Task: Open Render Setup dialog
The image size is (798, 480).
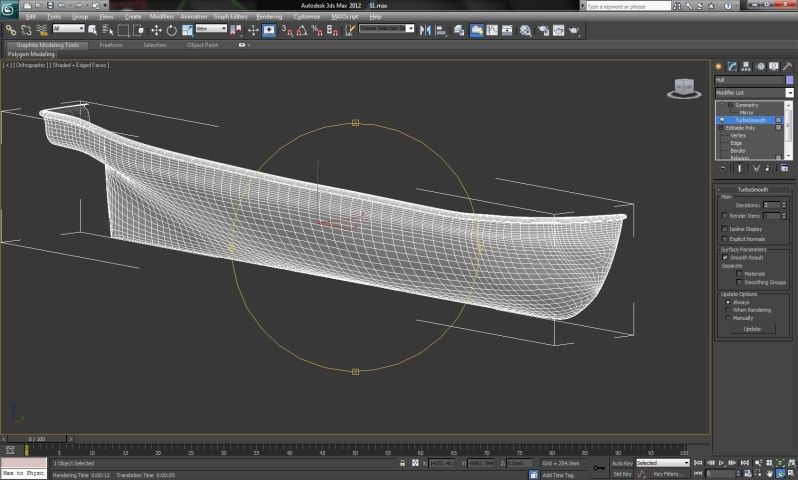Action: (x=544, y=31)
